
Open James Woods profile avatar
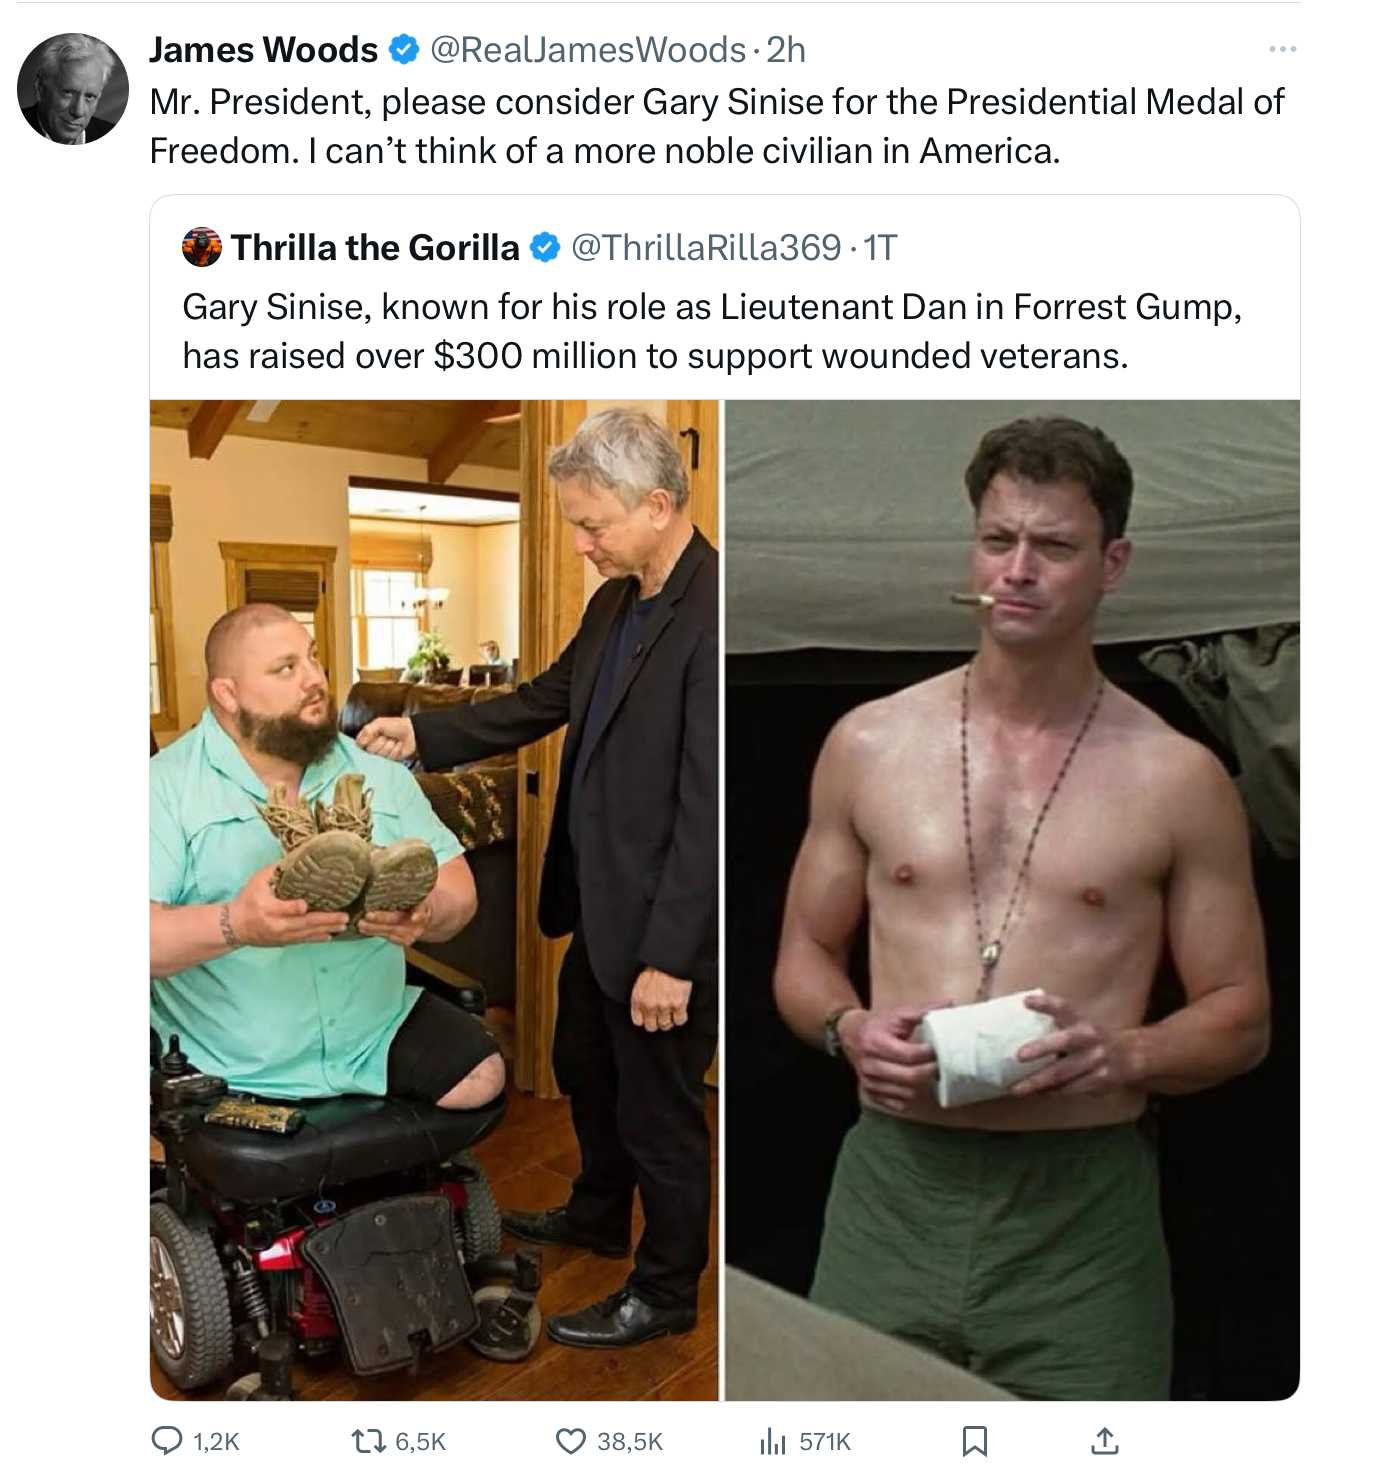coord(73,89)
